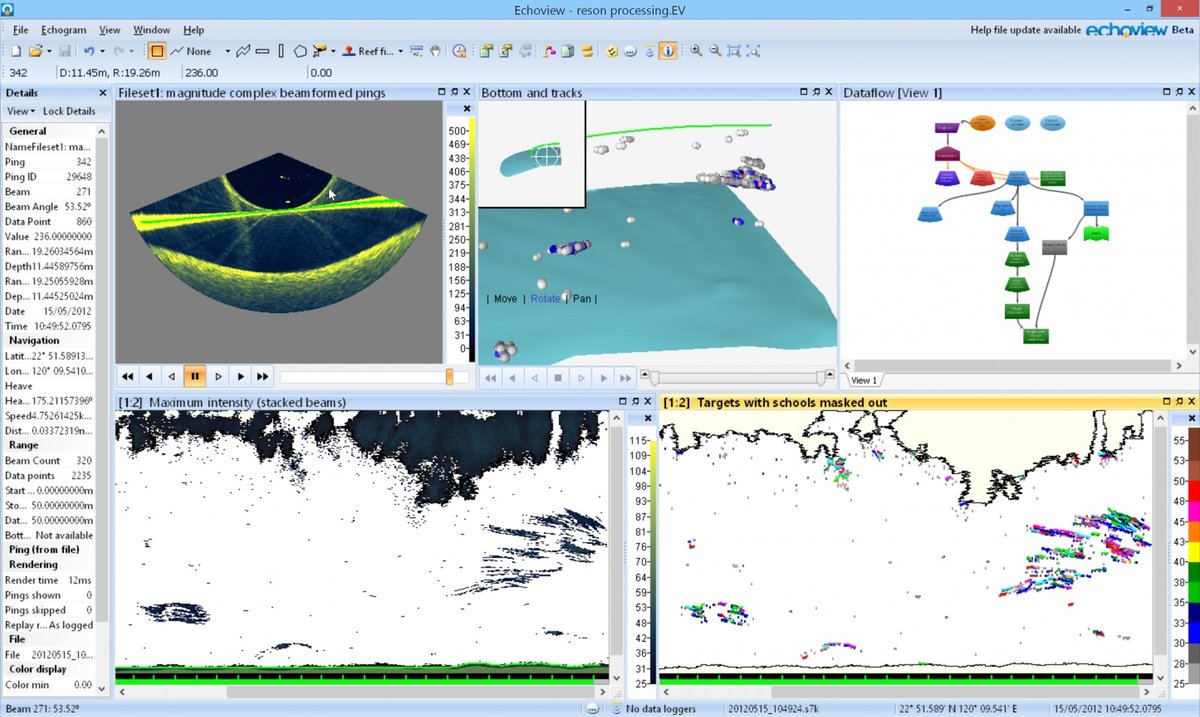Select the rectangle selection tool
This screenshot has height=717, width=1200.
click(x=156, y=51)
